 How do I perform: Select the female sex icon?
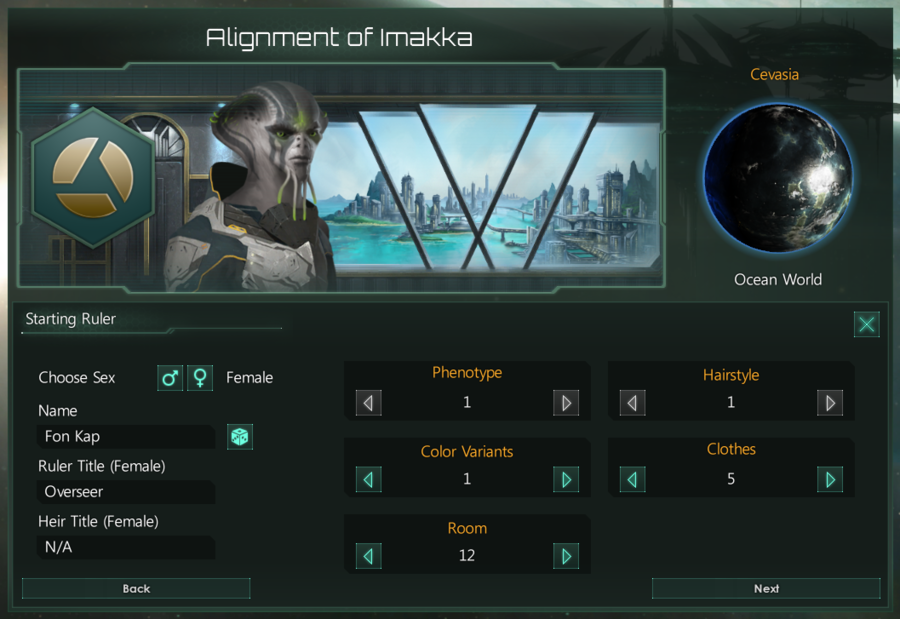(x=200, y=378)
